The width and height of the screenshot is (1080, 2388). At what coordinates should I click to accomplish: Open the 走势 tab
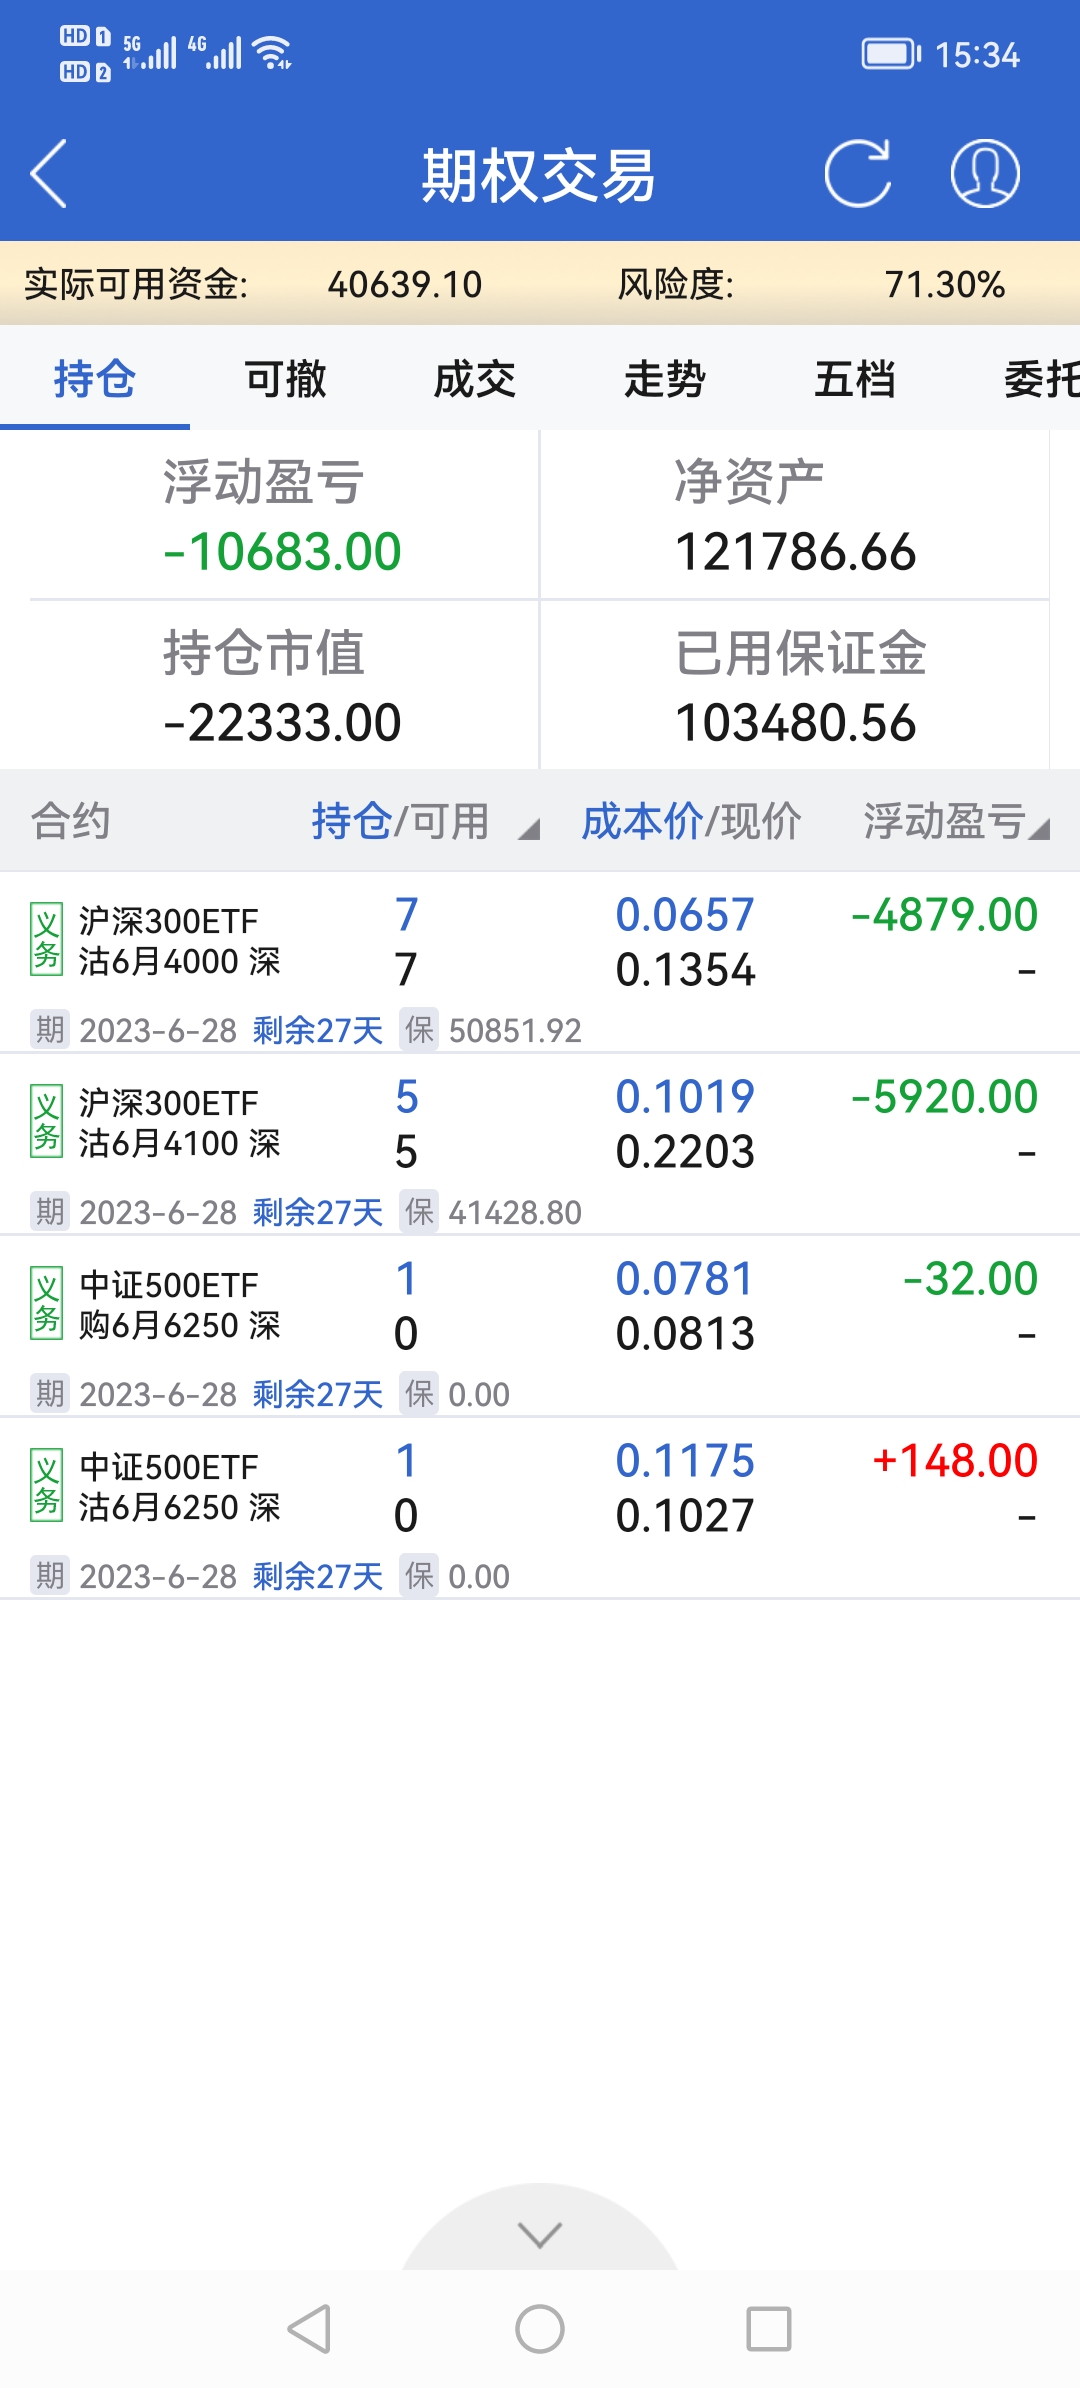665,380
